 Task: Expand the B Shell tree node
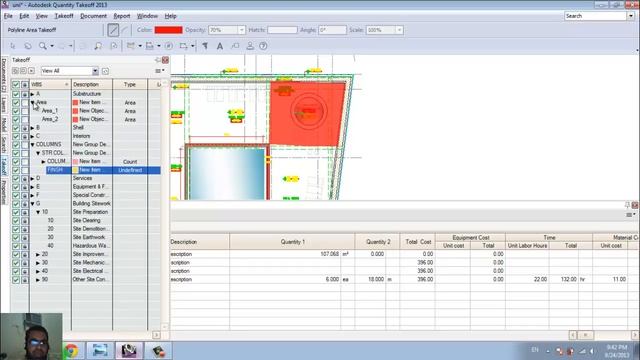pyautogui.click(x=33, y=128)
